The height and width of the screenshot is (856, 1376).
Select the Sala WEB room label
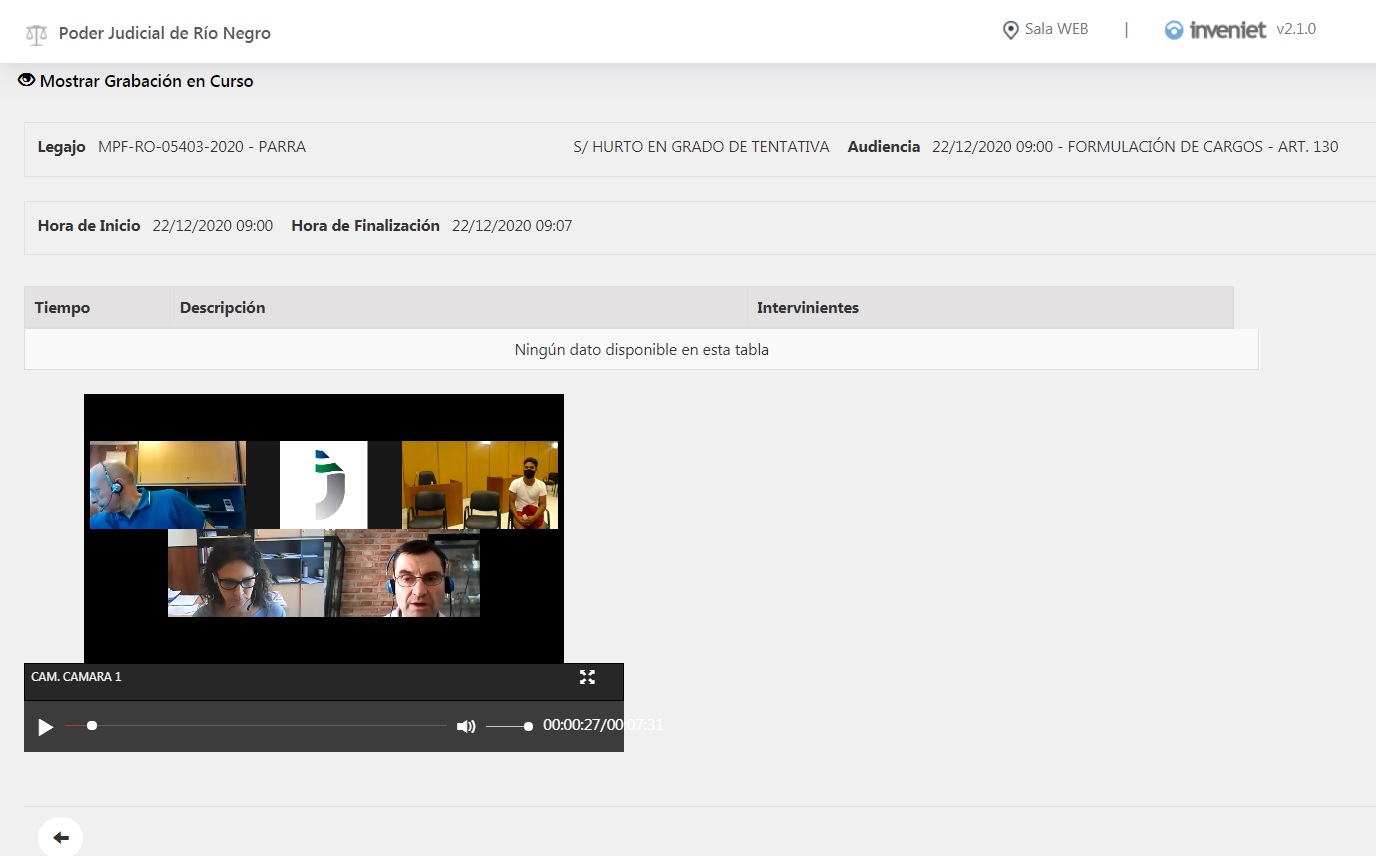pos(1056,29)
